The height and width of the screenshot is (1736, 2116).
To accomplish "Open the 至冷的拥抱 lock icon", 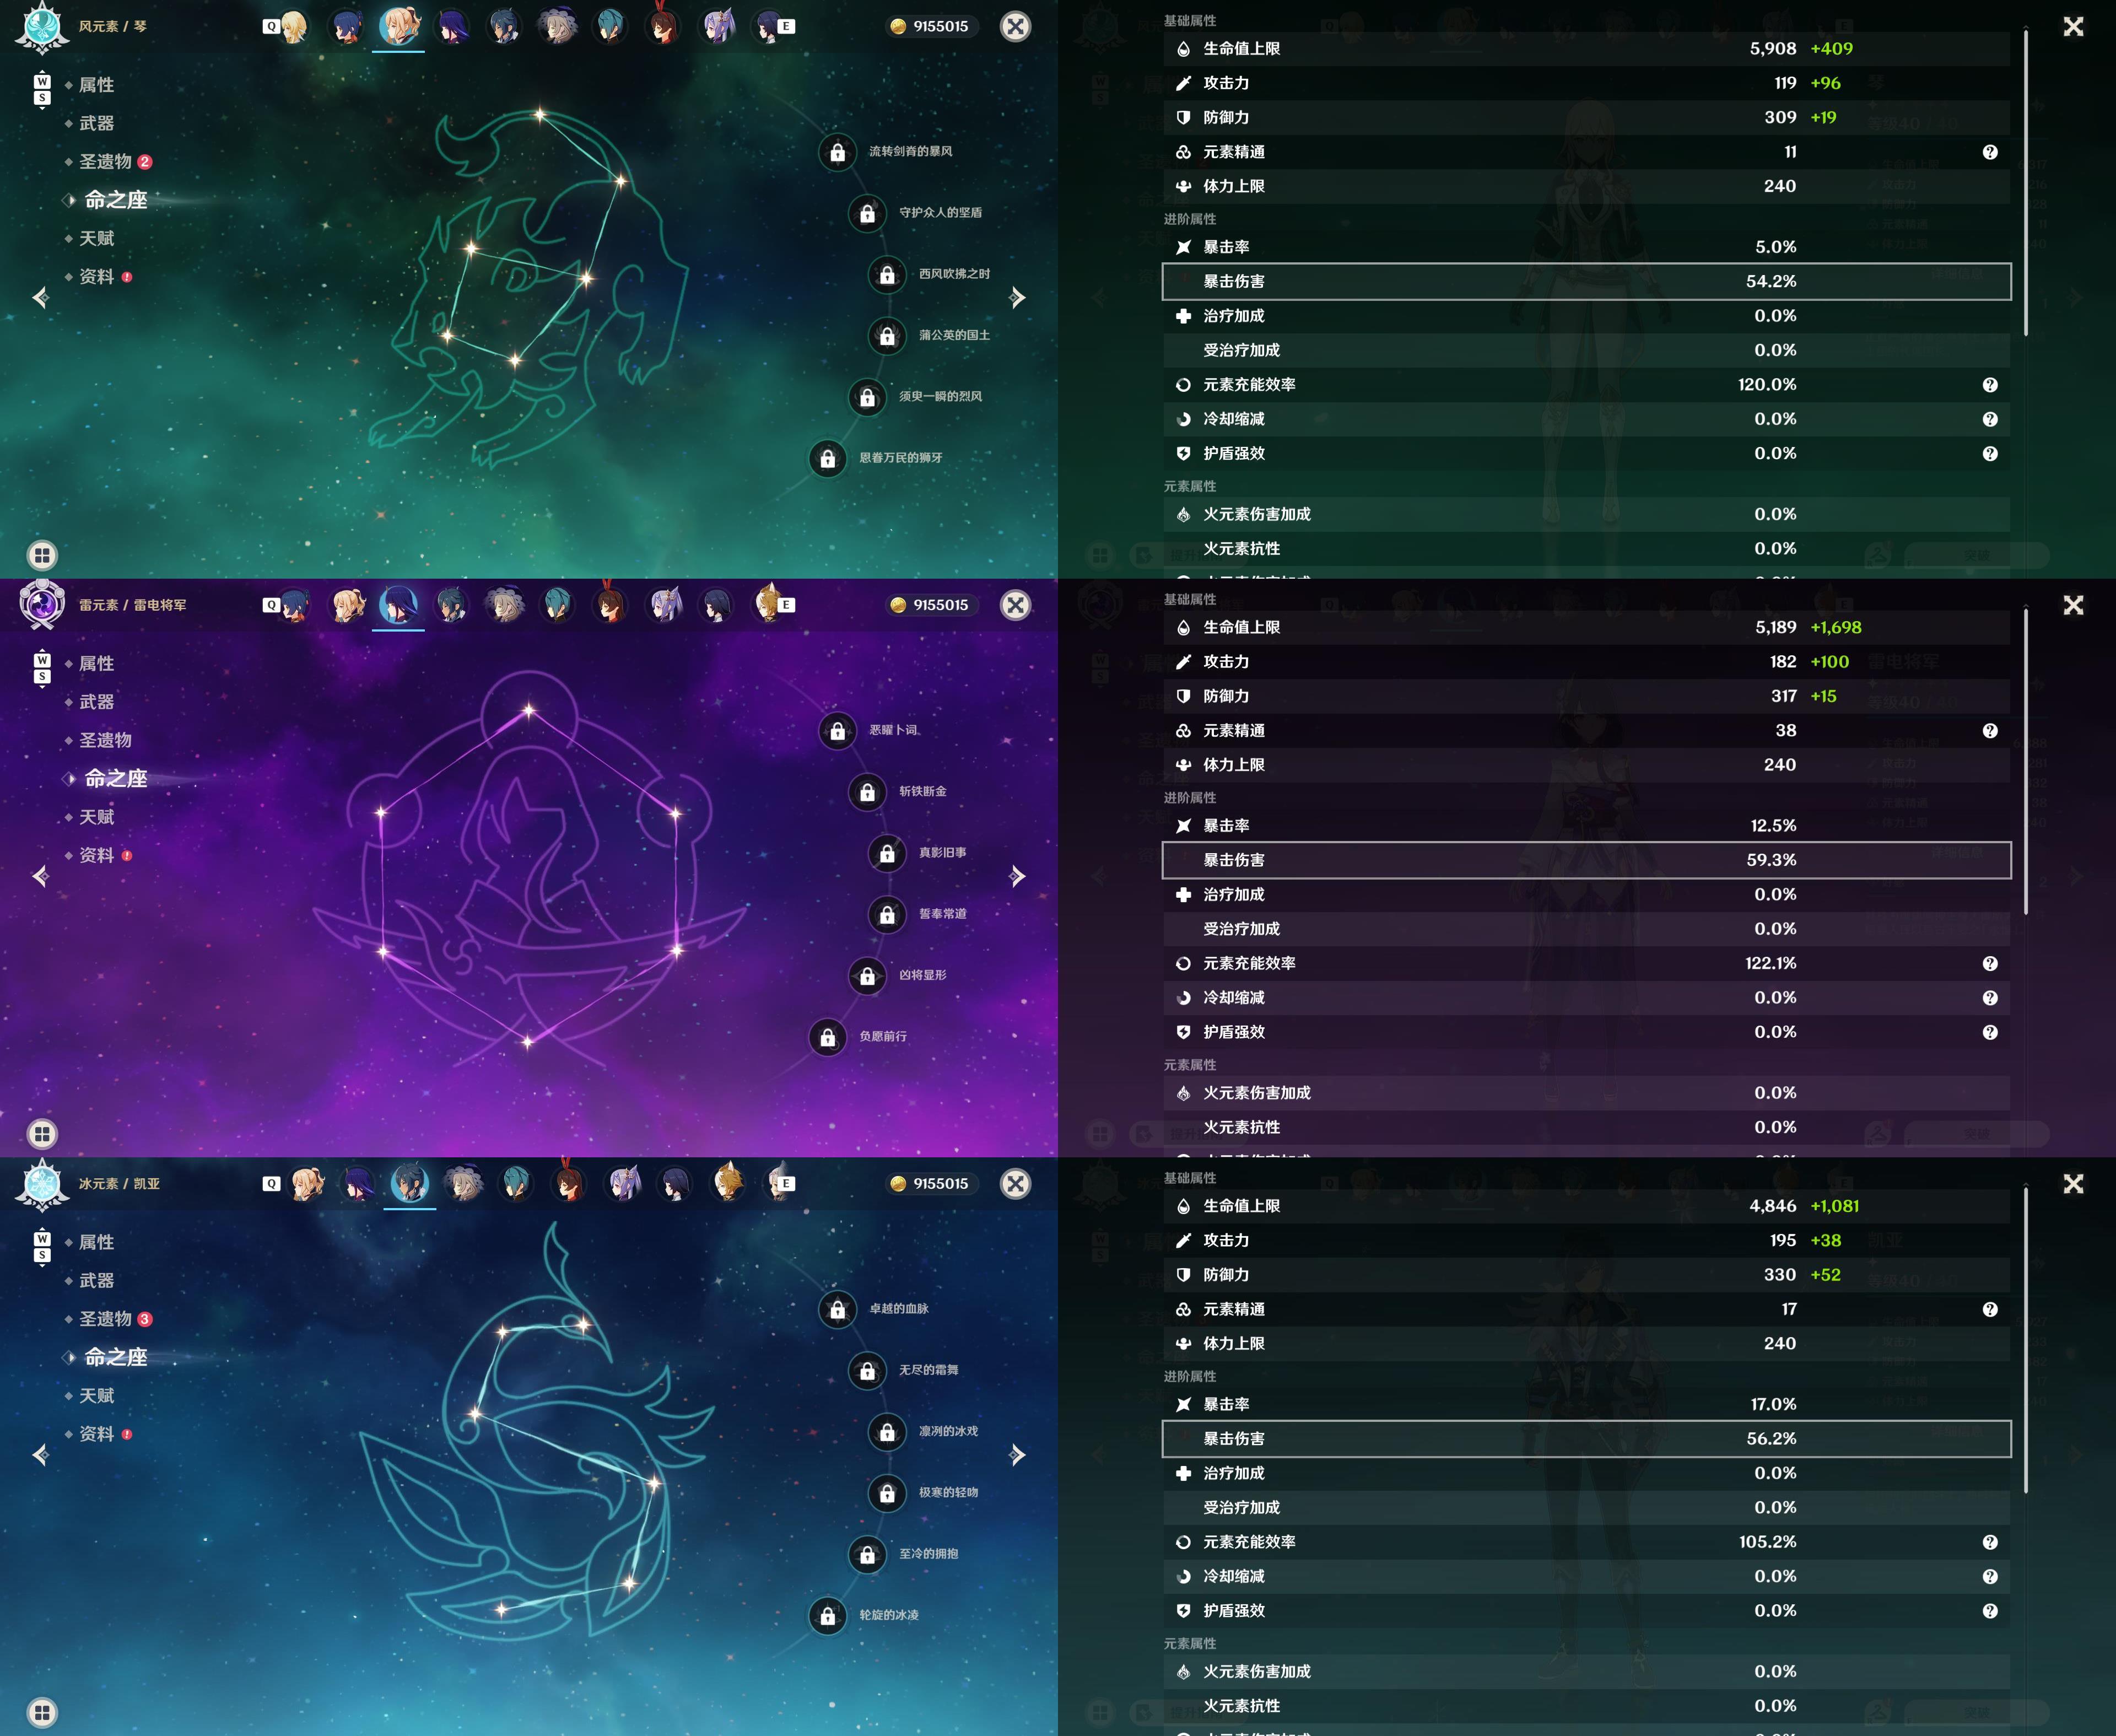I will point(867,1555).
